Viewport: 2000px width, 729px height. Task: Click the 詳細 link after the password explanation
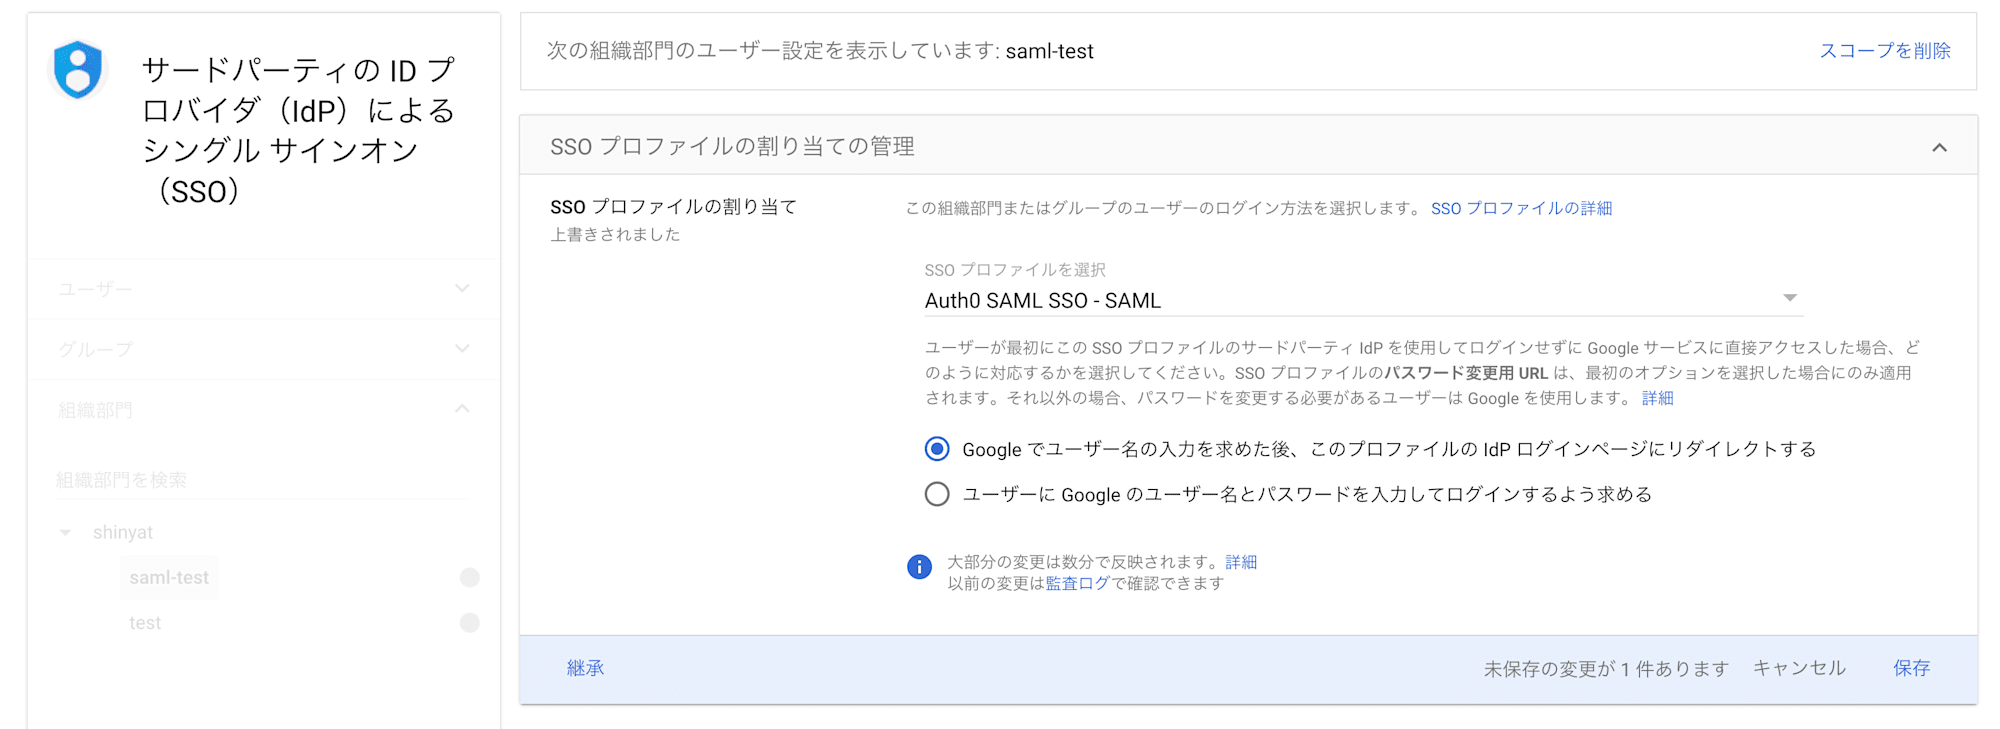click(x=1661, y=398)
